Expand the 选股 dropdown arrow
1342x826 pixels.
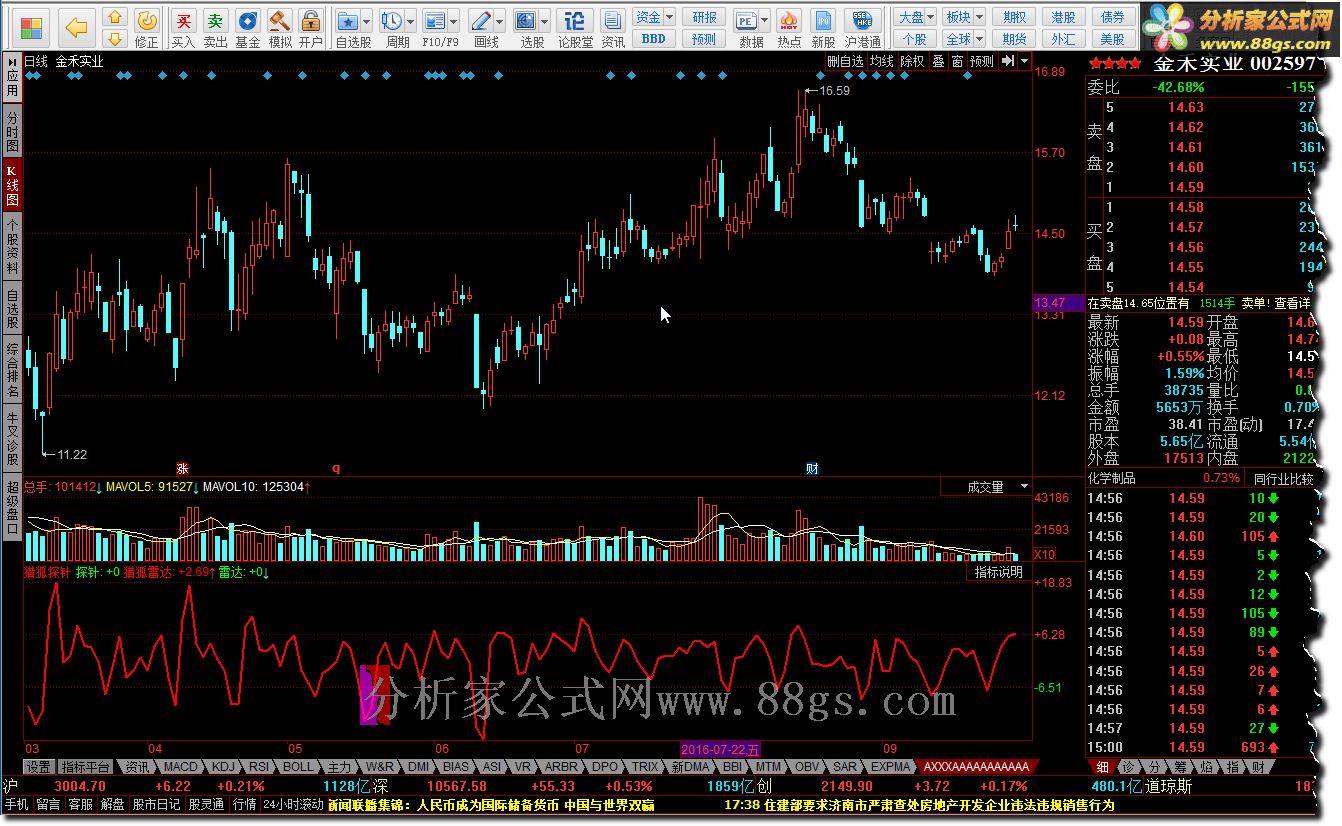(x=544, y=21)
